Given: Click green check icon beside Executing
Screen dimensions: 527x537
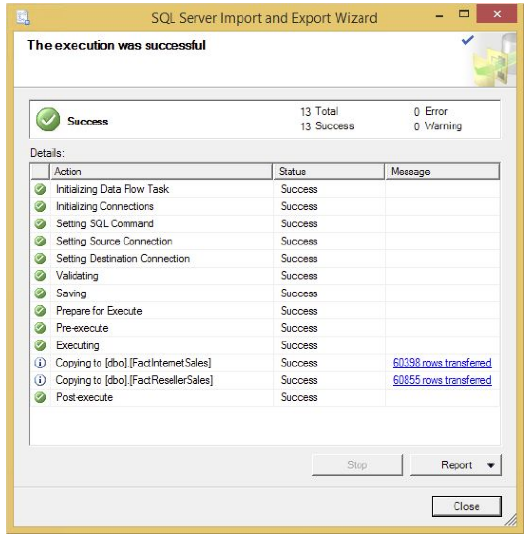Looking at the screenshot, I should click(40, 345).
